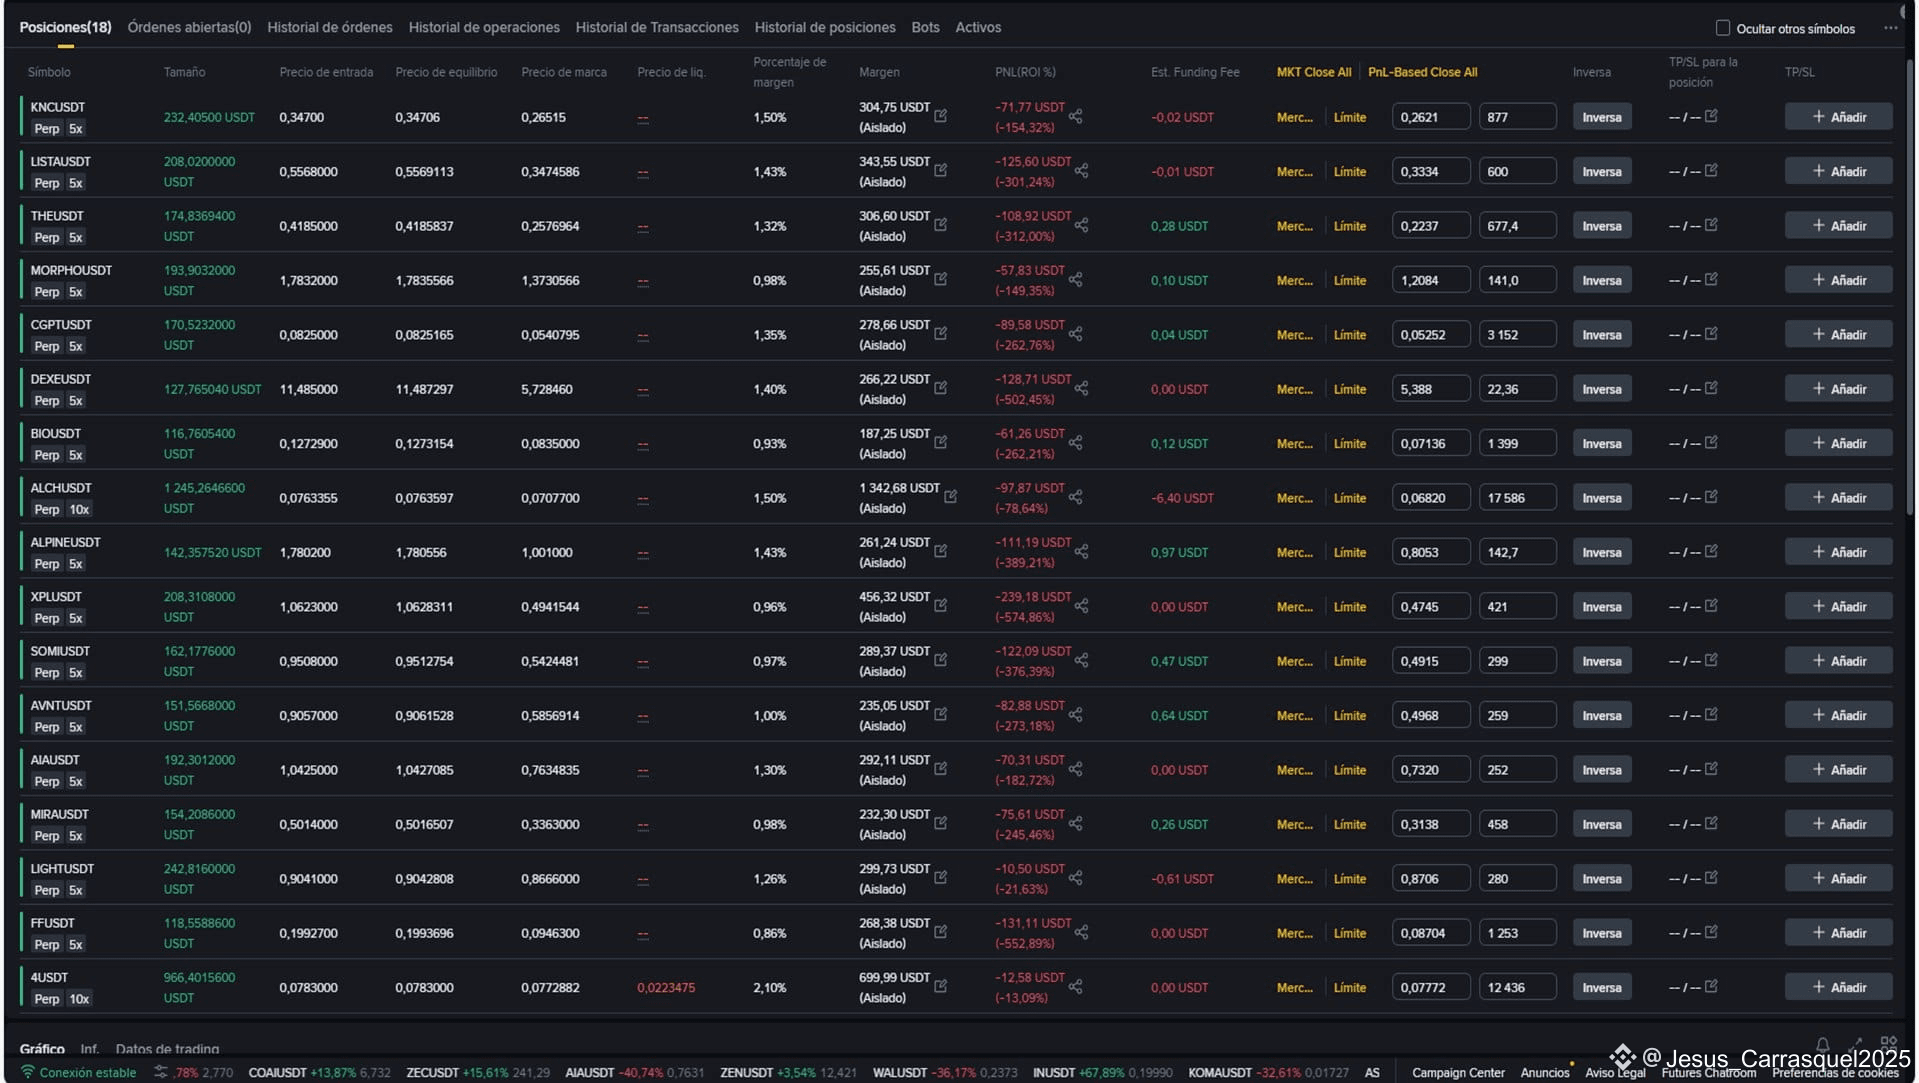Click Límite close for THEUSDT
1919x1083 pixels.
pyautogui.click(x=1349, y=226)
